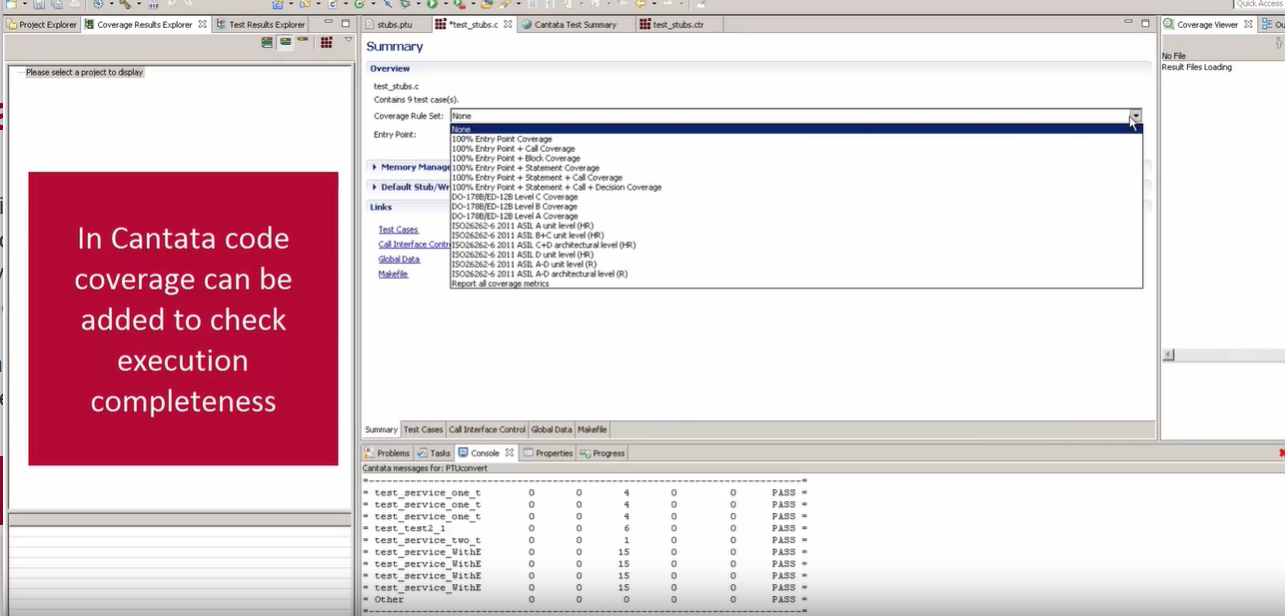Click the Save icon in main toolbar

click(x=39, y=4)
